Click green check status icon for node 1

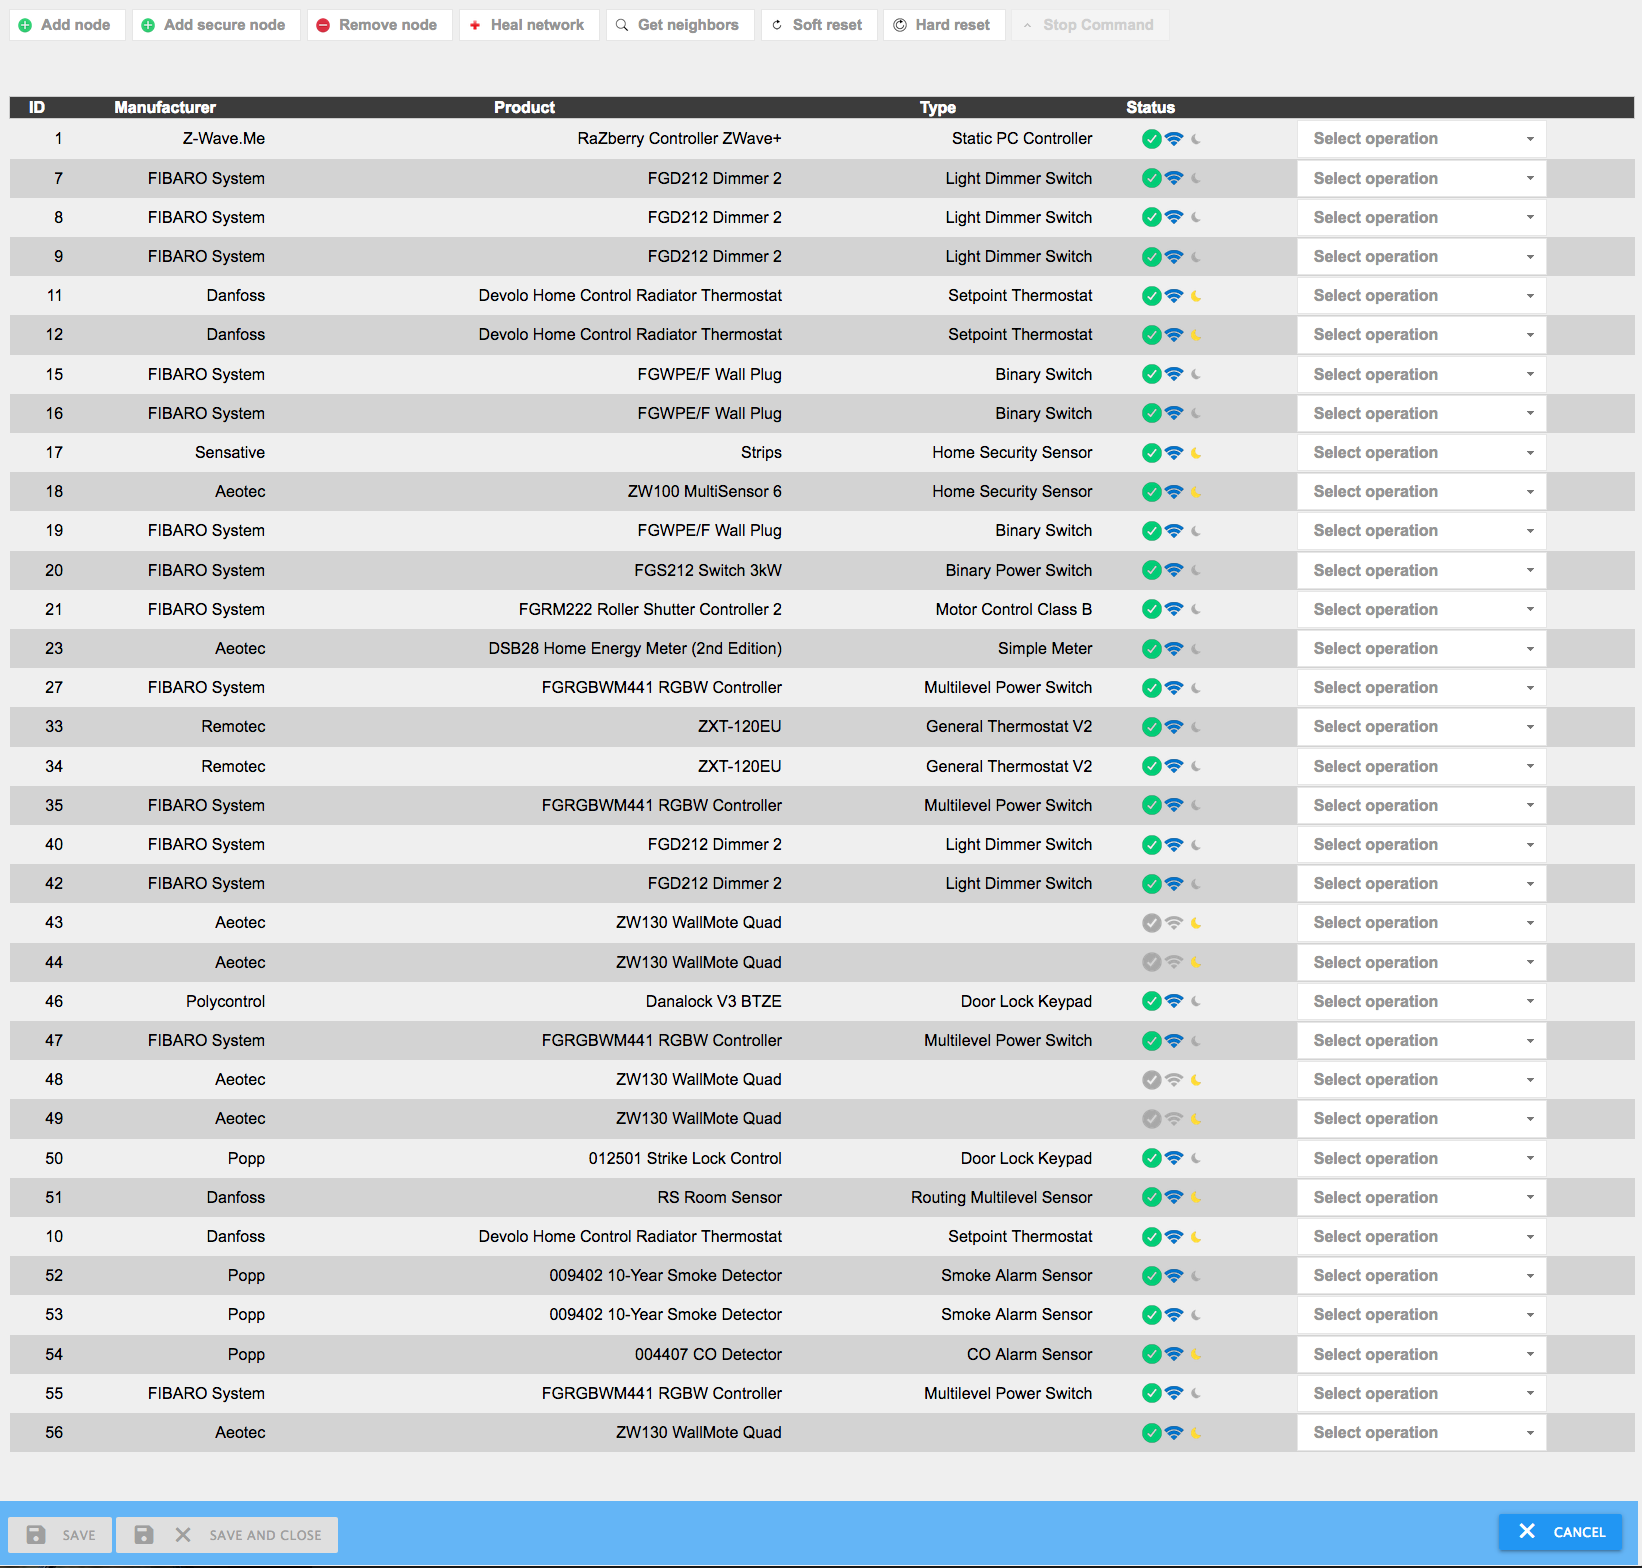(x=1152, y=139)
